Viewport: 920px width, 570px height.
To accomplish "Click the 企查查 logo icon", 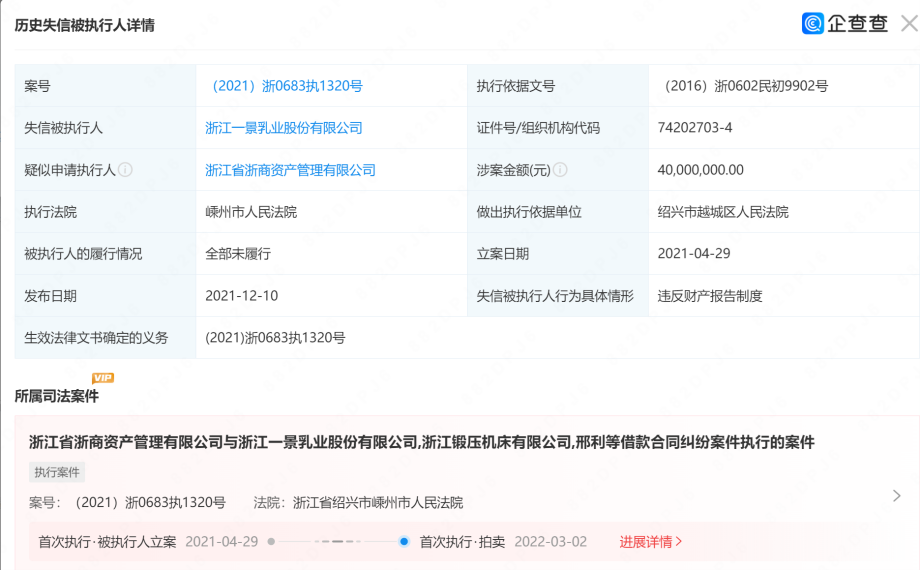I will (x=813, y=23).
